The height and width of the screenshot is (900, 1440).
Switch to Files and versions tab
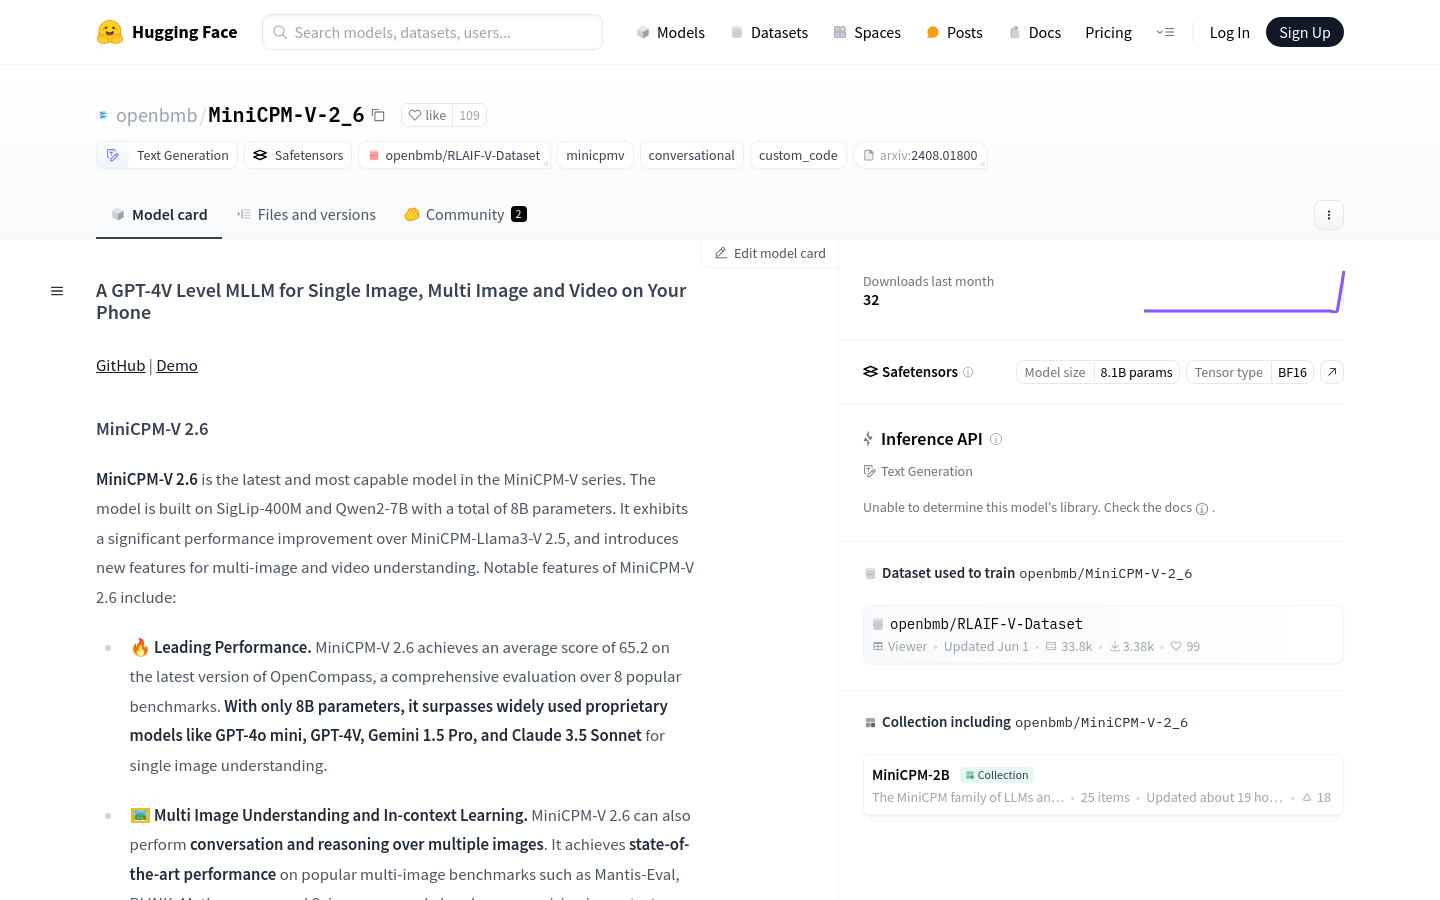point(306,214)
